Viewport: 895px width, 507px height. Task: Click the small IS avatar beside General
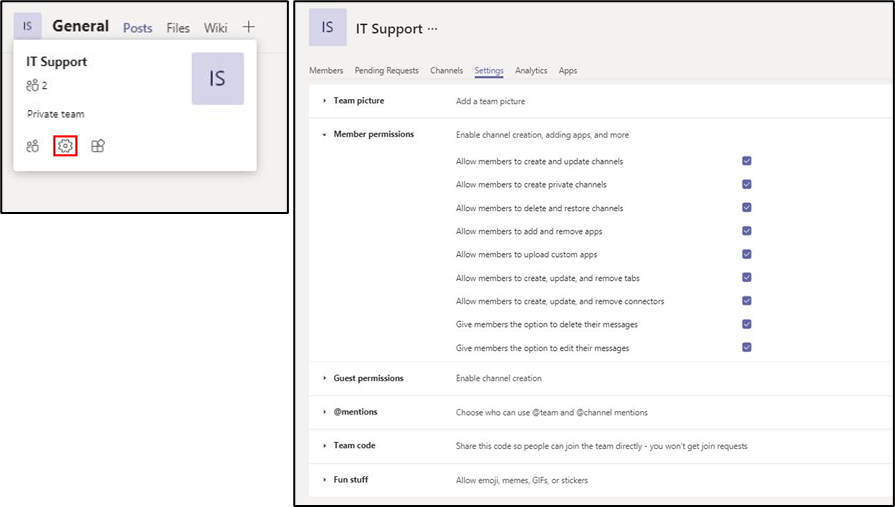tap(27, 26)
